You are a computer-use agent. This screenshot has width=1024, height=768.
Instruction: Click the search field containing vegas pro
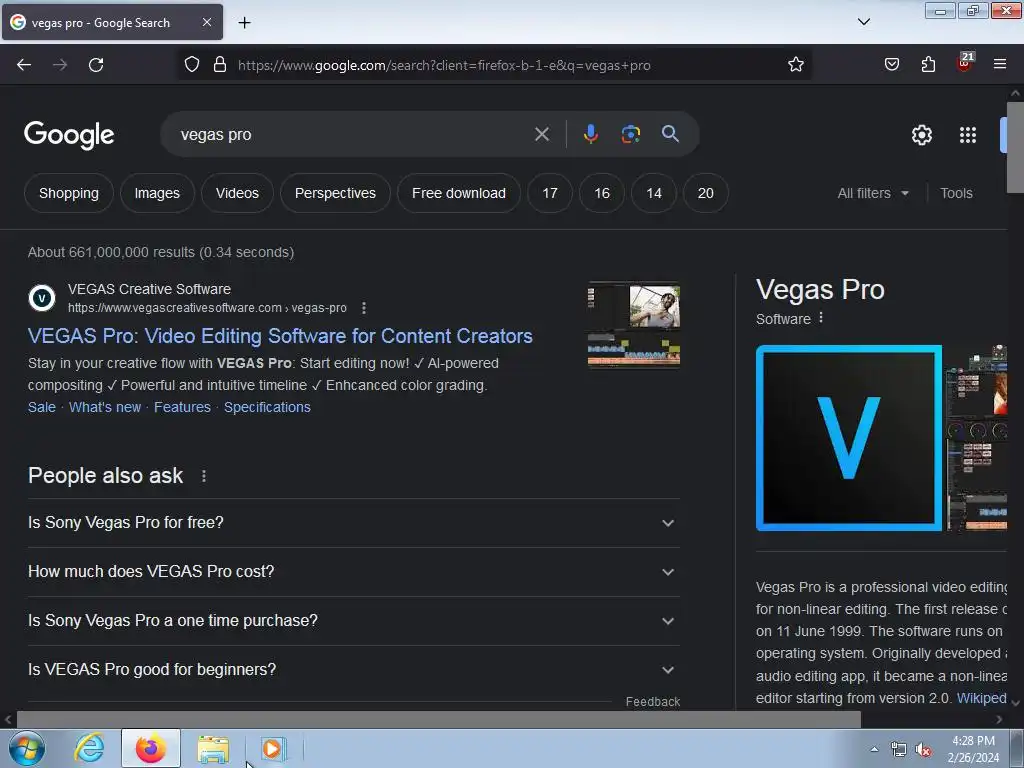coord(353,135)
